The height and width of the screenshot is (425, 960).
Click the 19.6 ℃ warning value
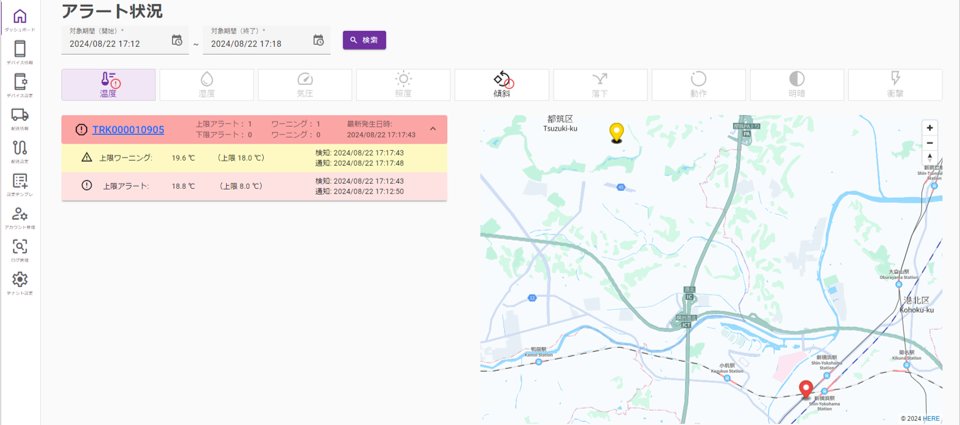tap(183, 158)
